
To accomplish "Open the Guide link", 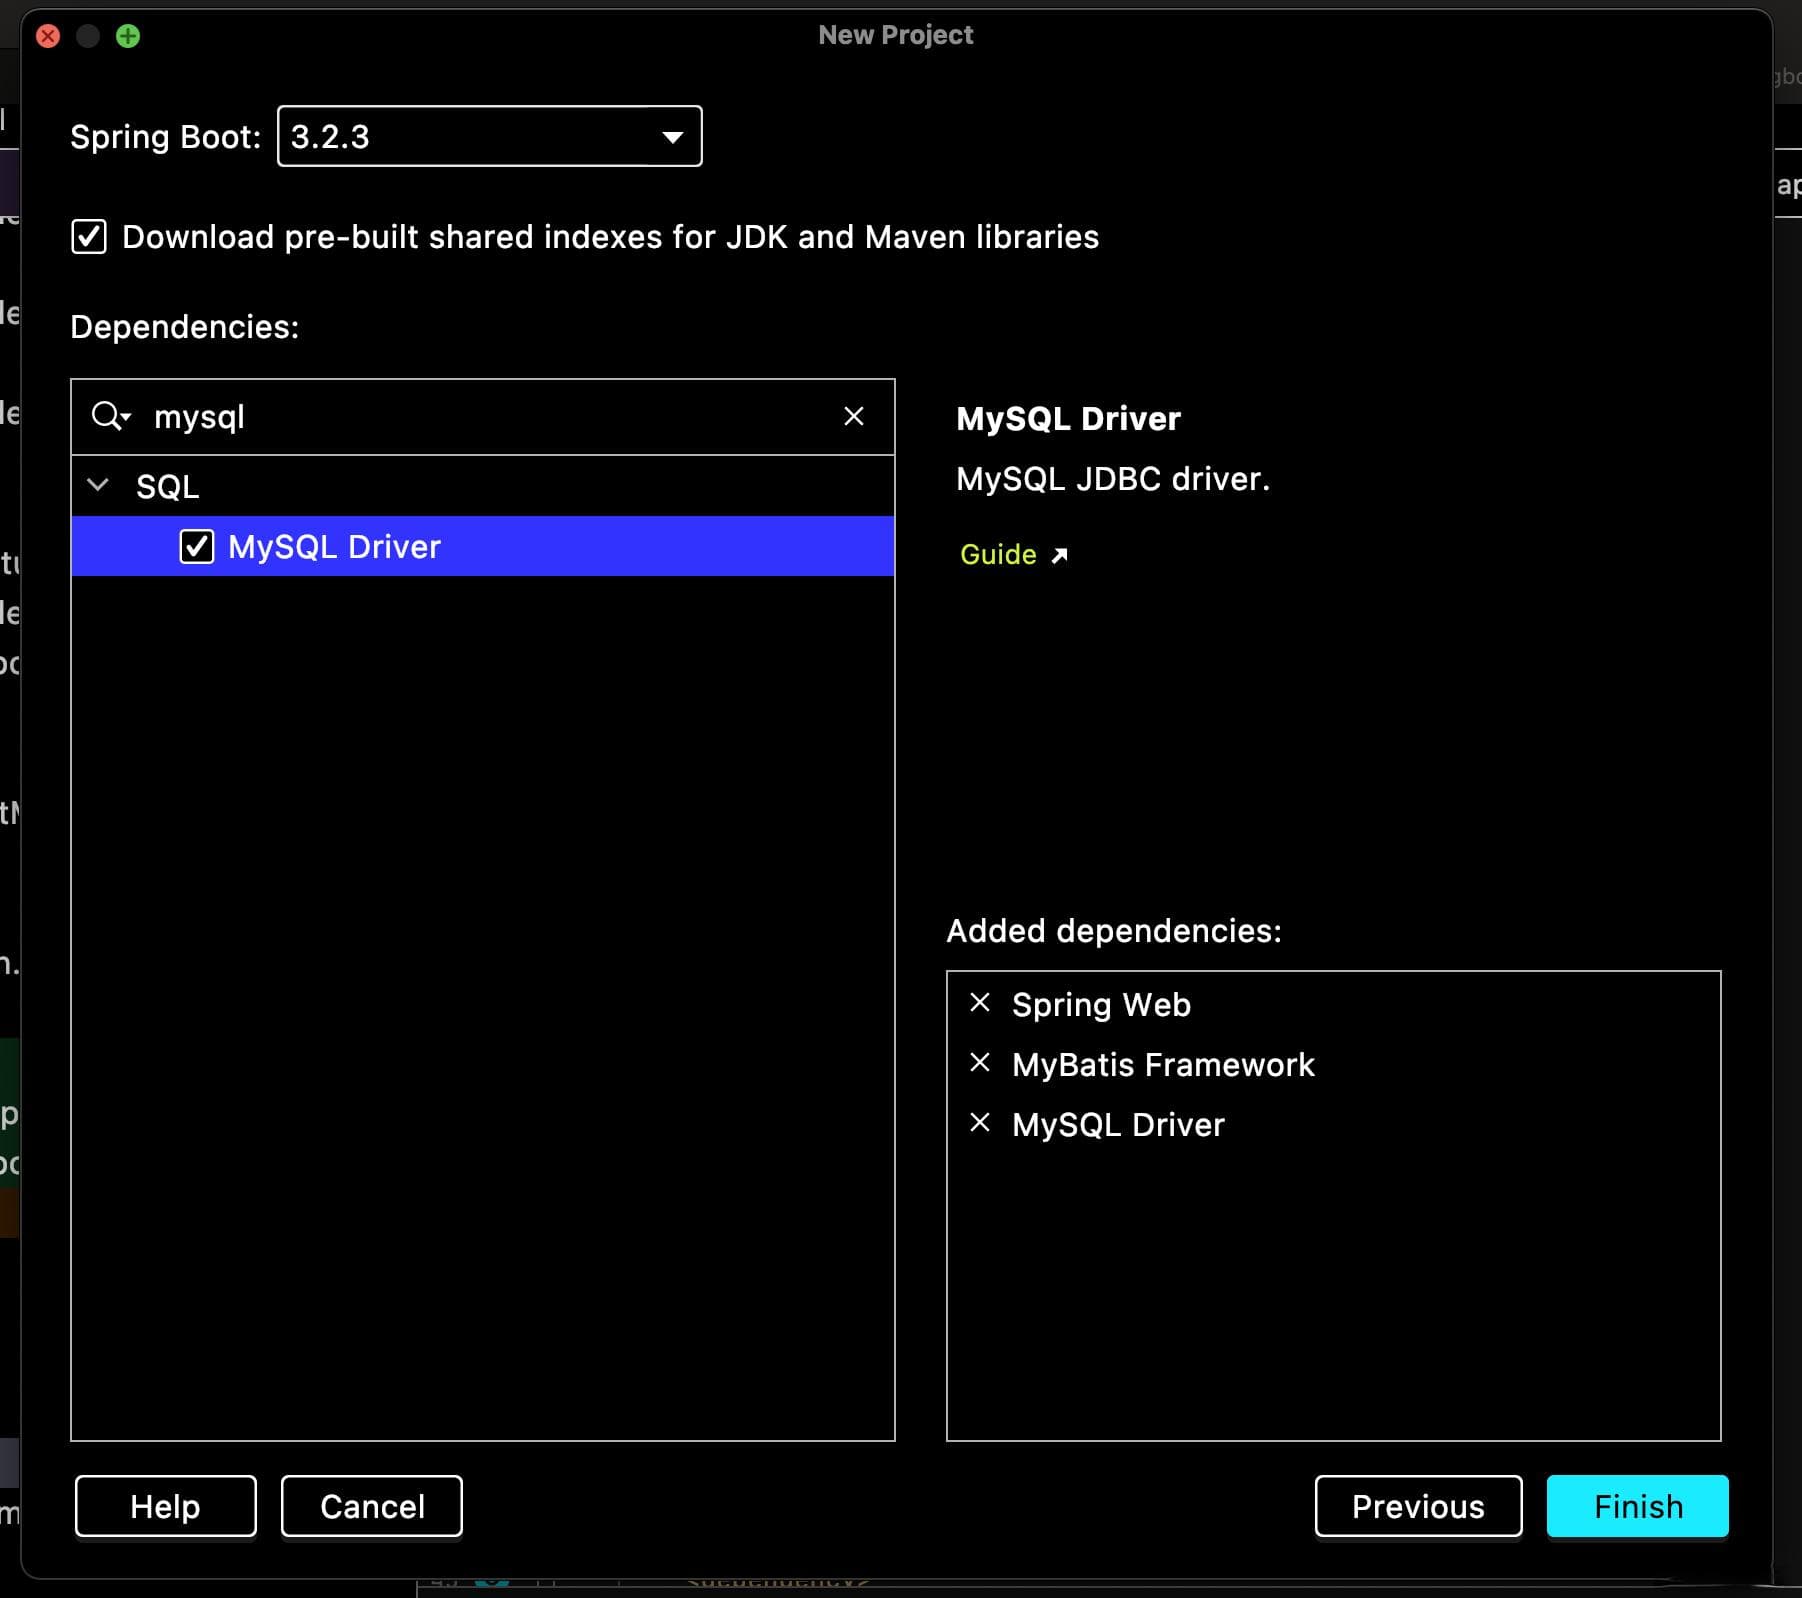I will (998, 554).
